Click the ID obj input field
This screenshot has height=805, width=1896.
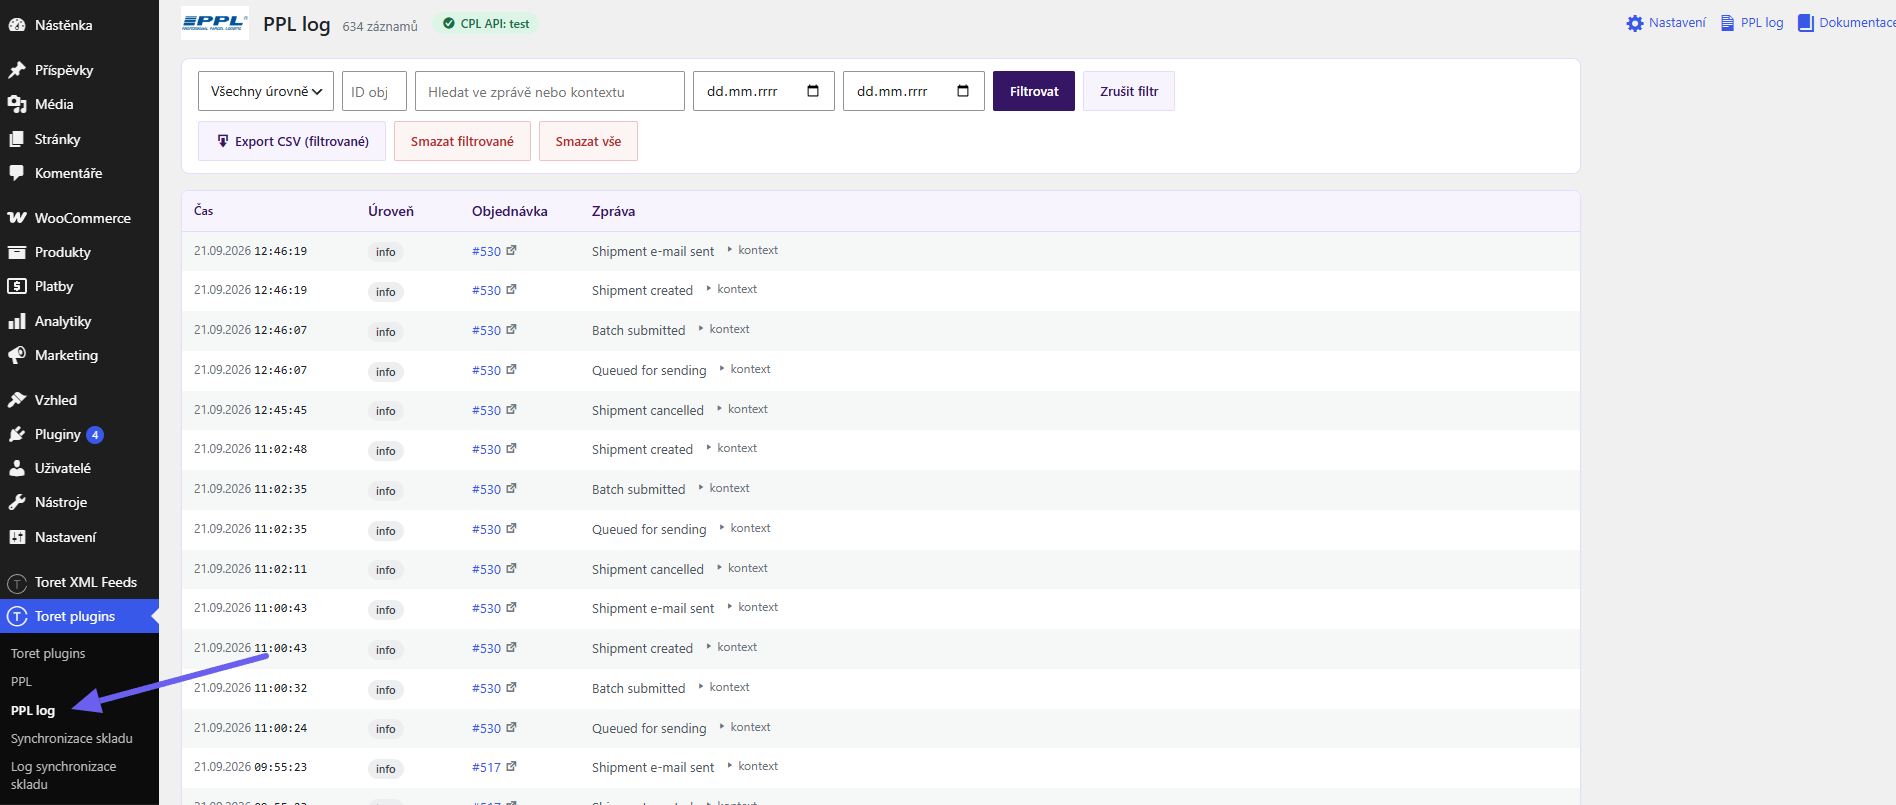(x=374, y=91)
